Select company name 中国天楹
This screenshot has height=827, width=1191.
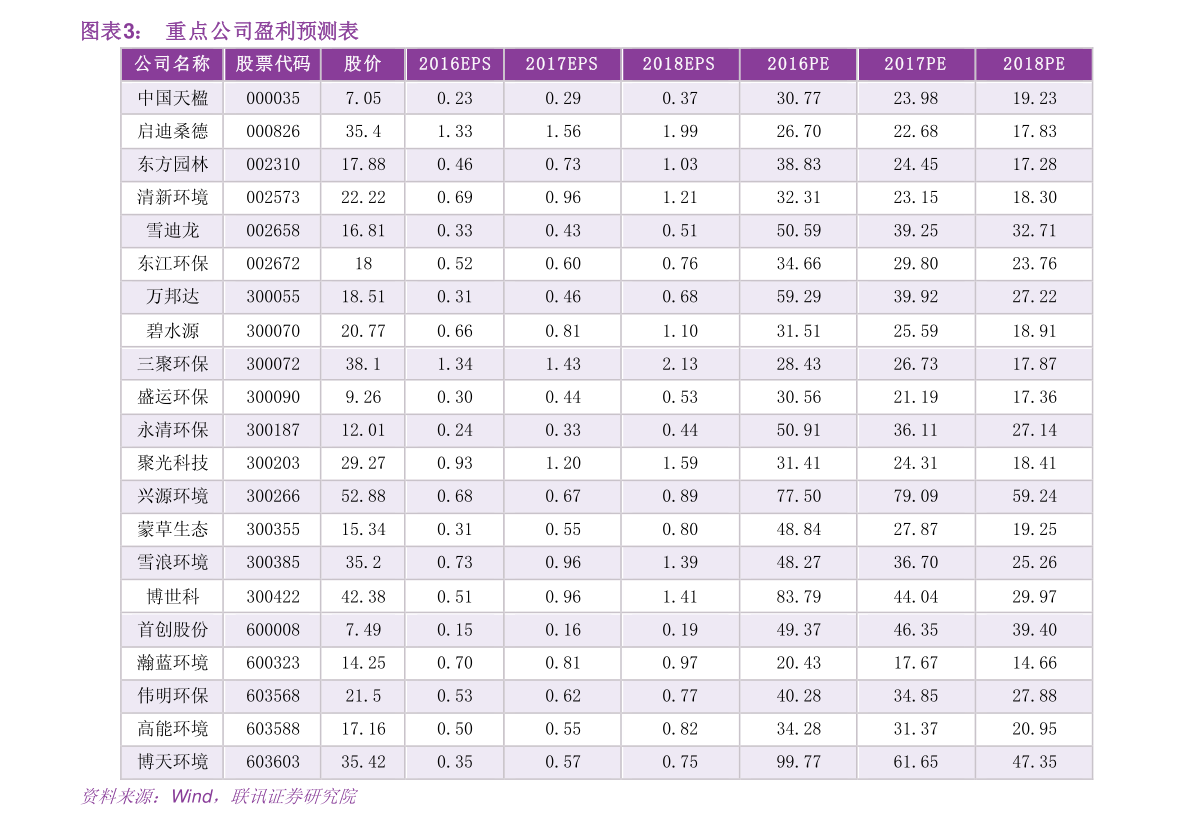tap(172, 98)
